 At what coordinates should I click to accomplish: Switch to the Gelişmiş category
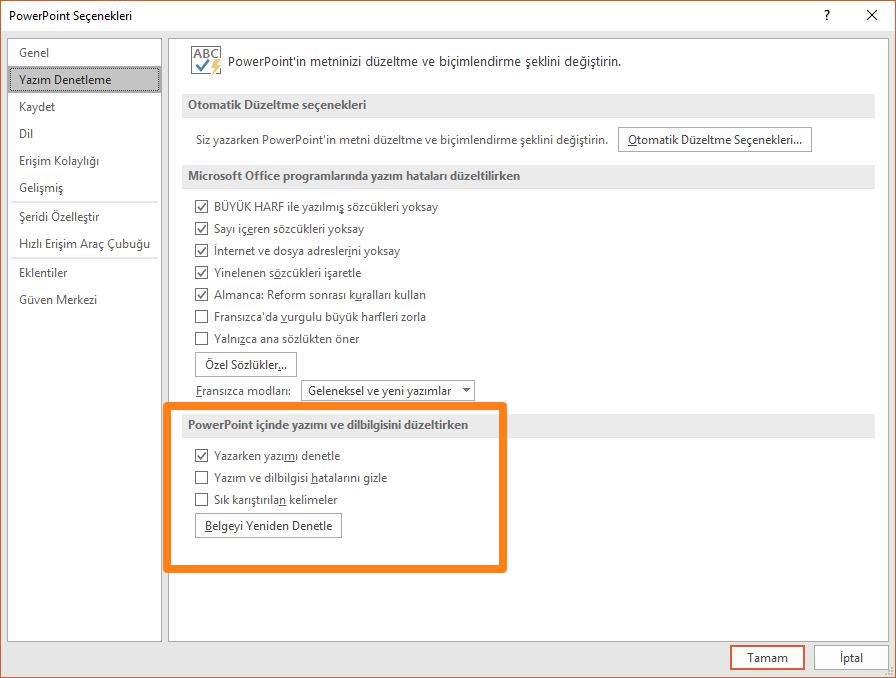tap(85, 188)
